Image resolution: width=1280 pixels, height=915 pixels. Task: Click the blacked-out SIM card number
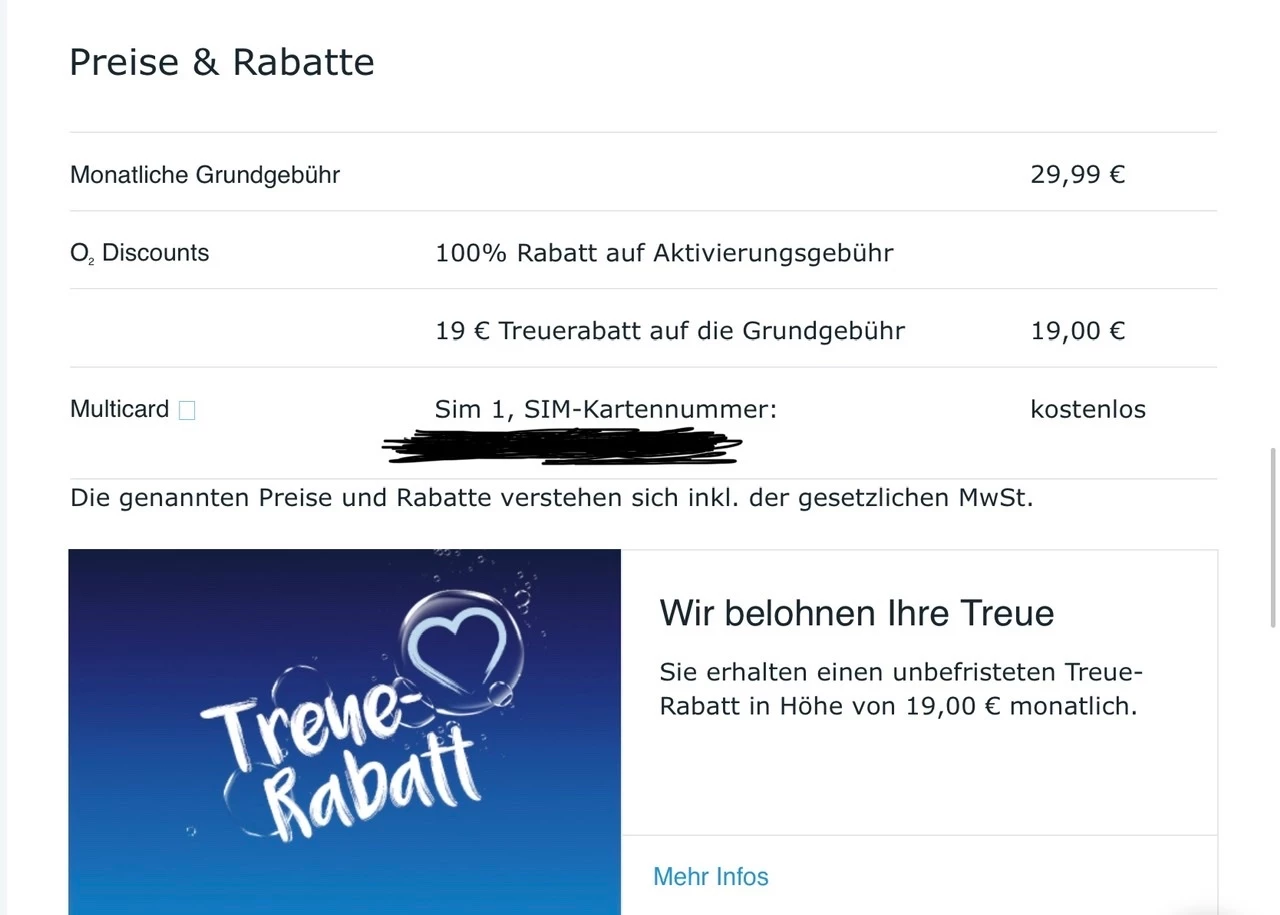tap(562, 447)
